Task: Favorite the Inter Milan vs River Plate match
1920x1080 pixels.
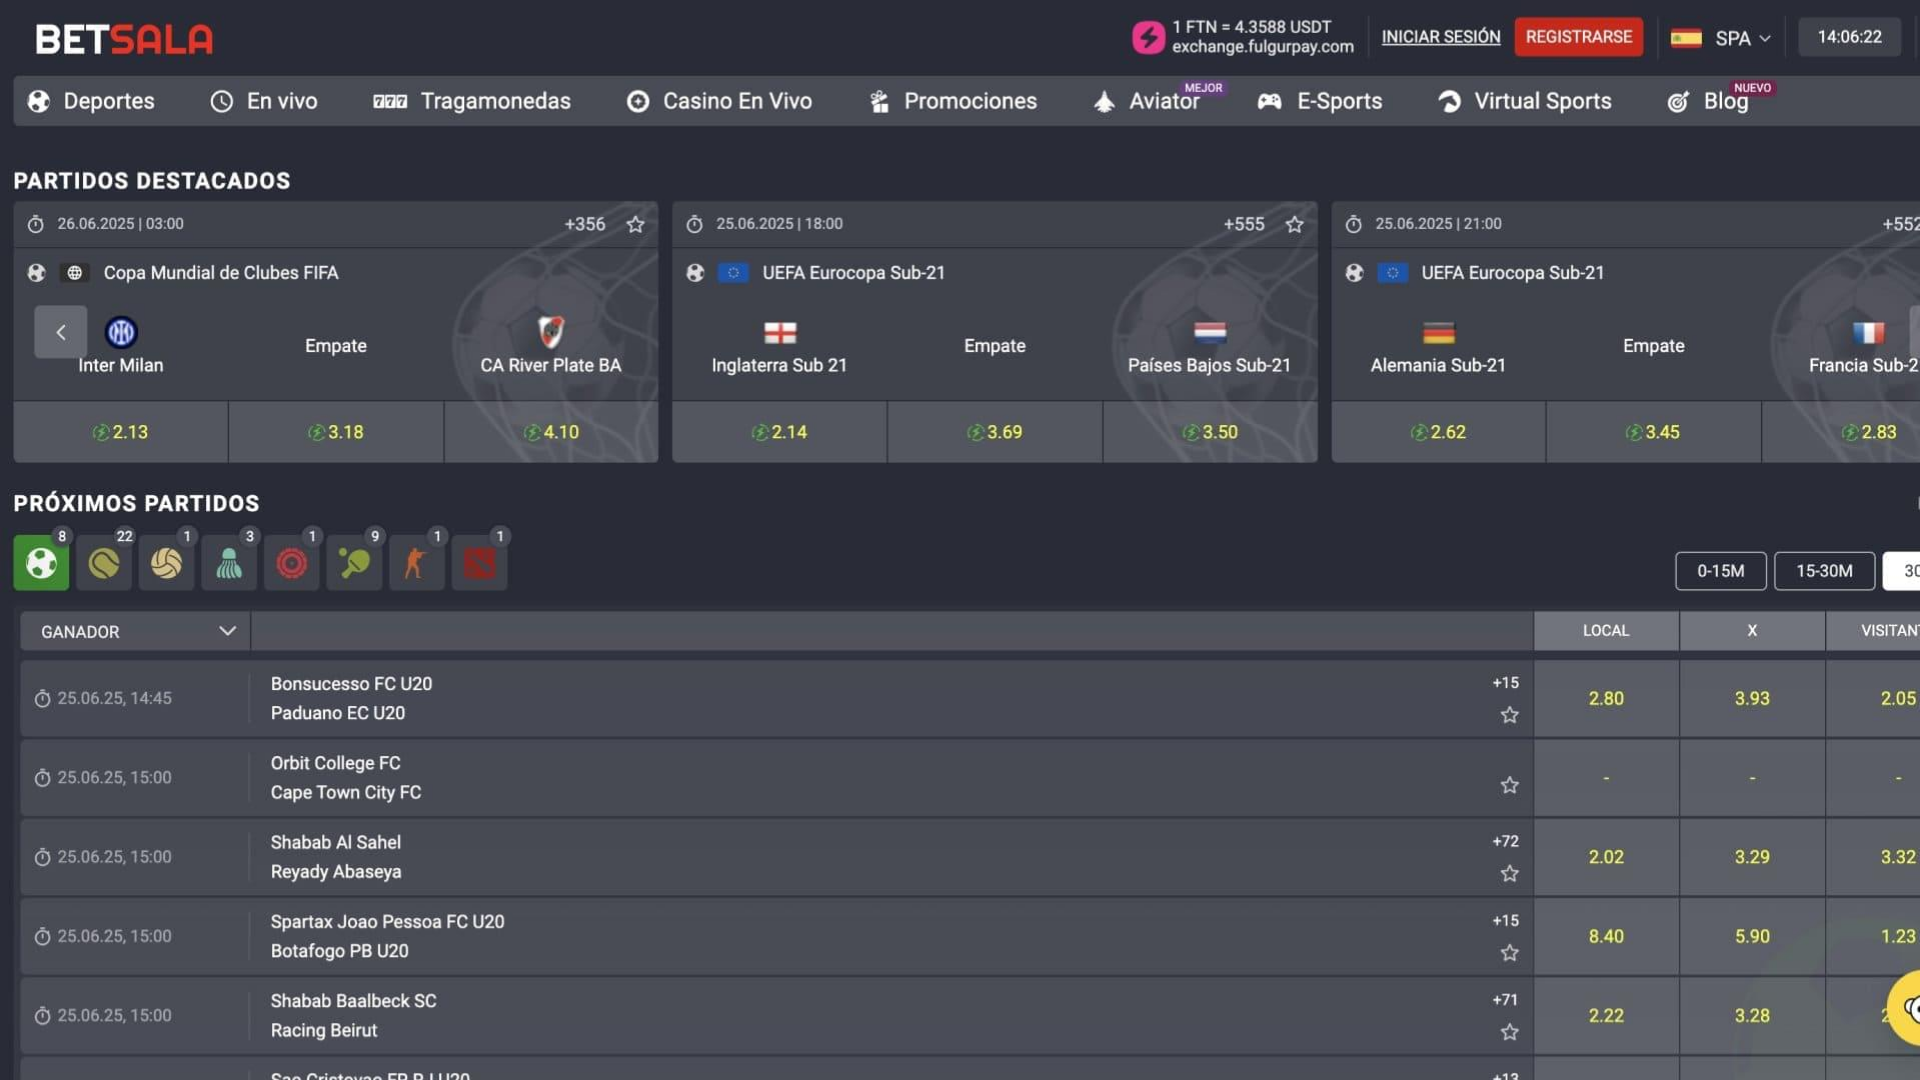Action: click(635, 224)
